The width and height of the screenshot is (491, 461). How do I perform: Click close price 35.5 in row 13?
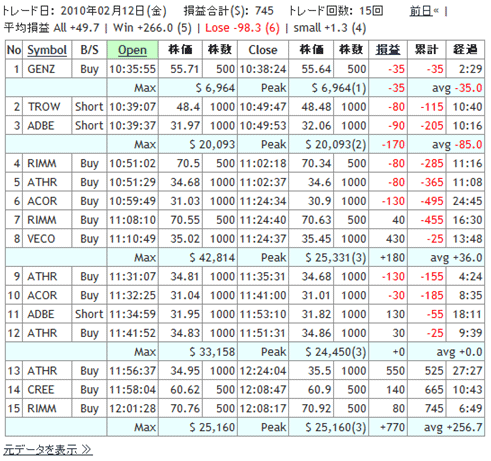320,371
